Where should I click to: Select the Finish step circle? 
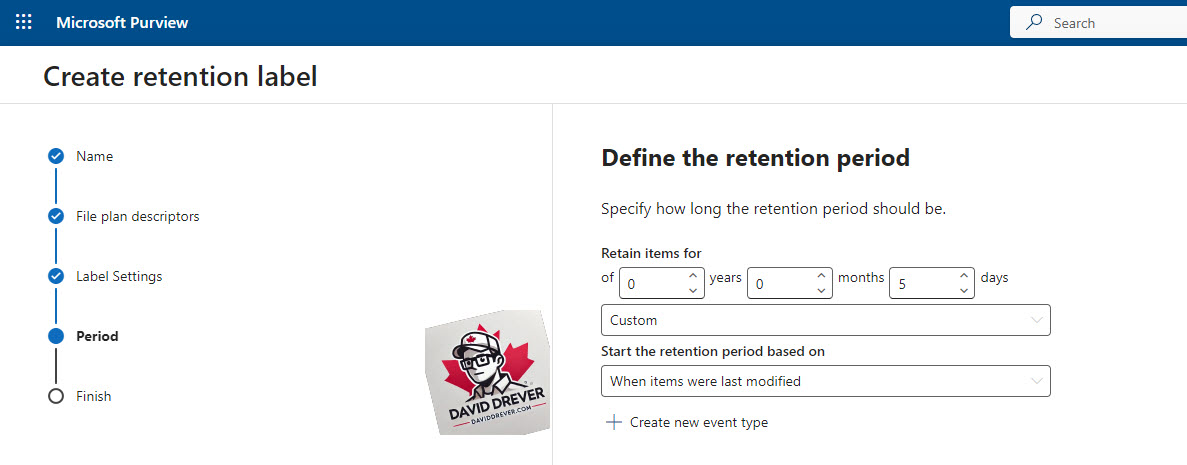click(x=55, y=396)
